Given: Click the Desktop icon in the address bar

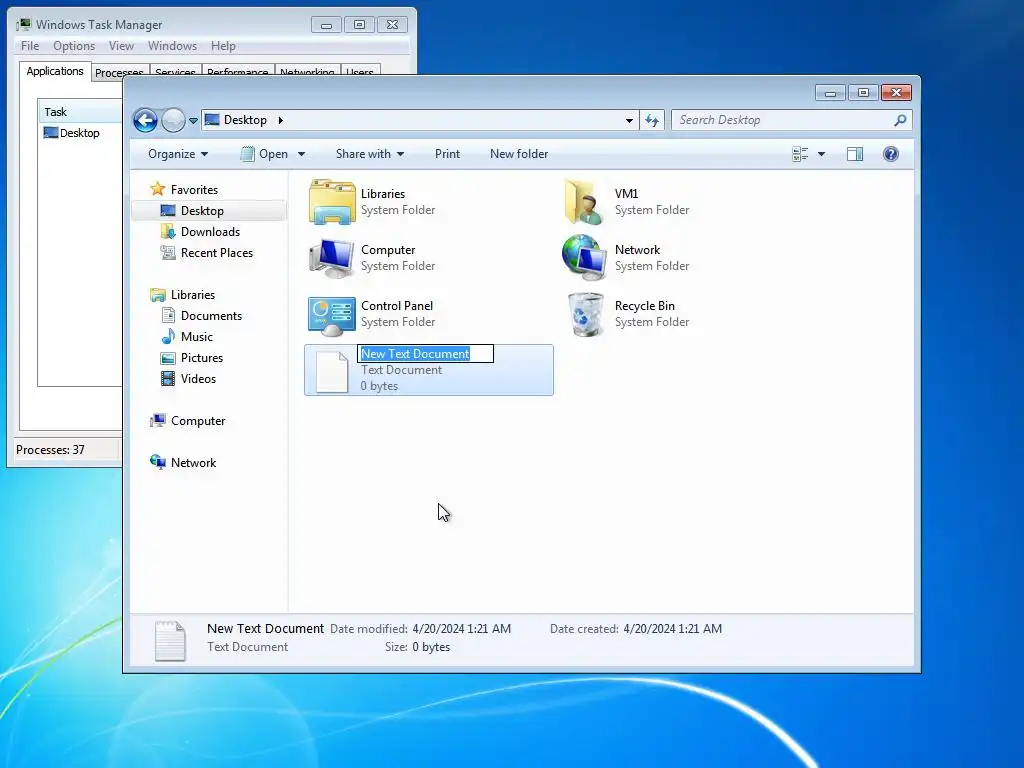Looking at the screenshot, I should click(212, 120).
